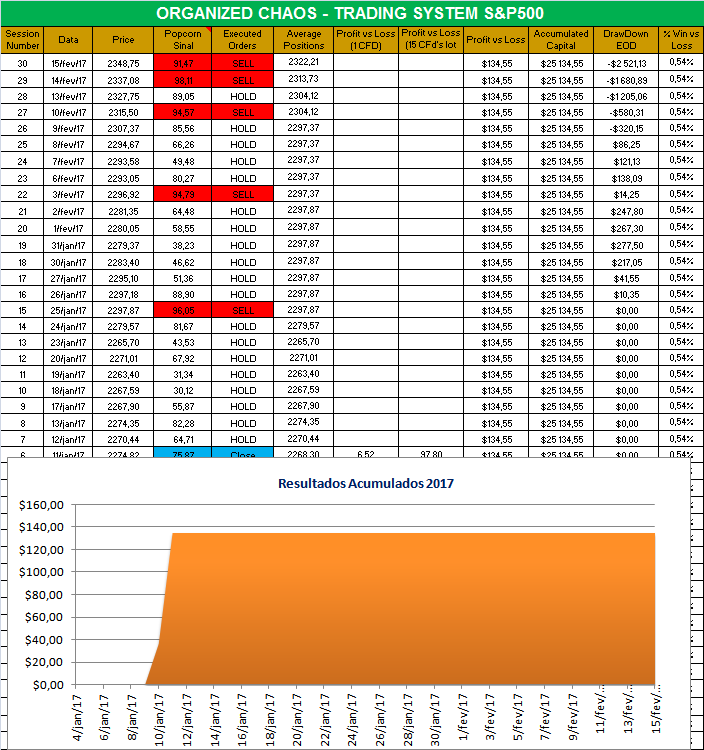This screenshot has width=704, height=750.
Task: Select the Profit vs Loss (1 CFD) header
Action: tap(366, 40)
